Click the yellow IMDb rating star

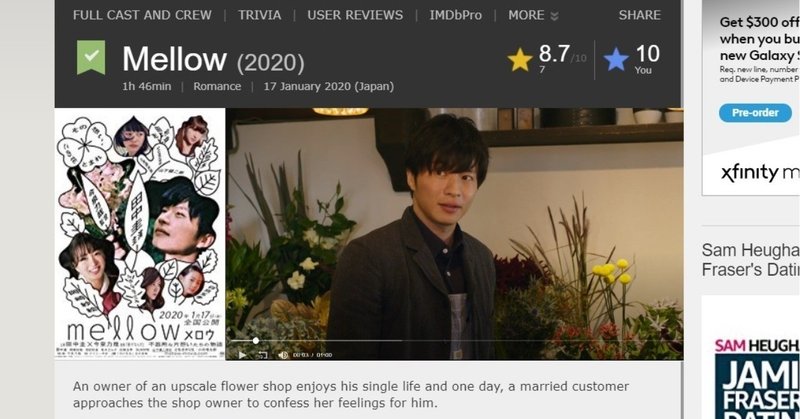(x=520, y=59)
